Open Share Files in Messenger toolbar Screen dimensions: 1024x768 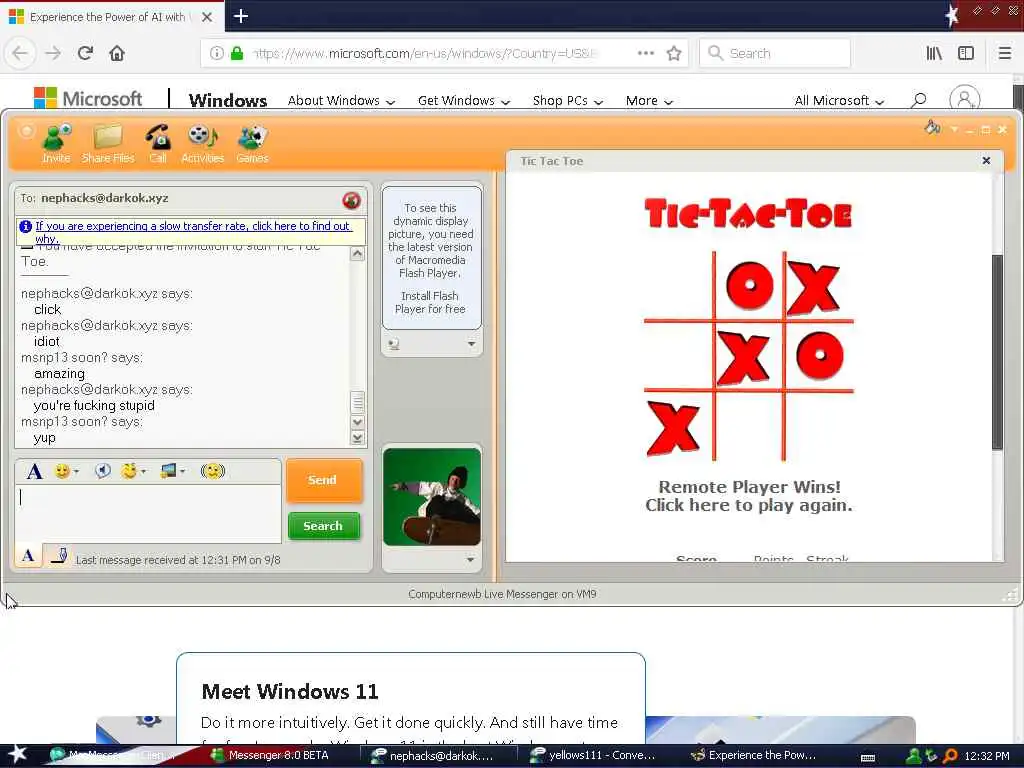click(108, 144)
